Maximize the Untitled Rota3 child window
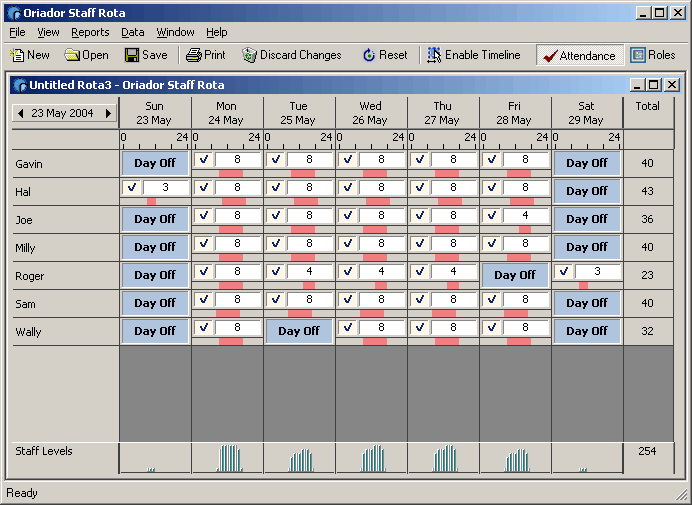692x505 pixels. [654, 84]
